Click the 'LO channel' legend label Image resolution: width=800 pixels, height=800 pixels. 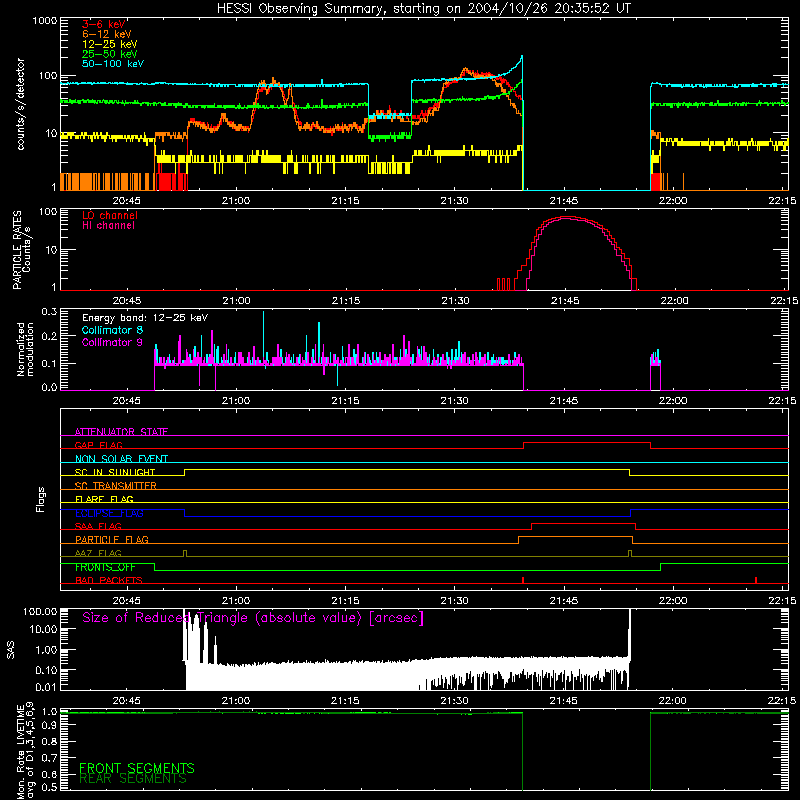(110, 215)
